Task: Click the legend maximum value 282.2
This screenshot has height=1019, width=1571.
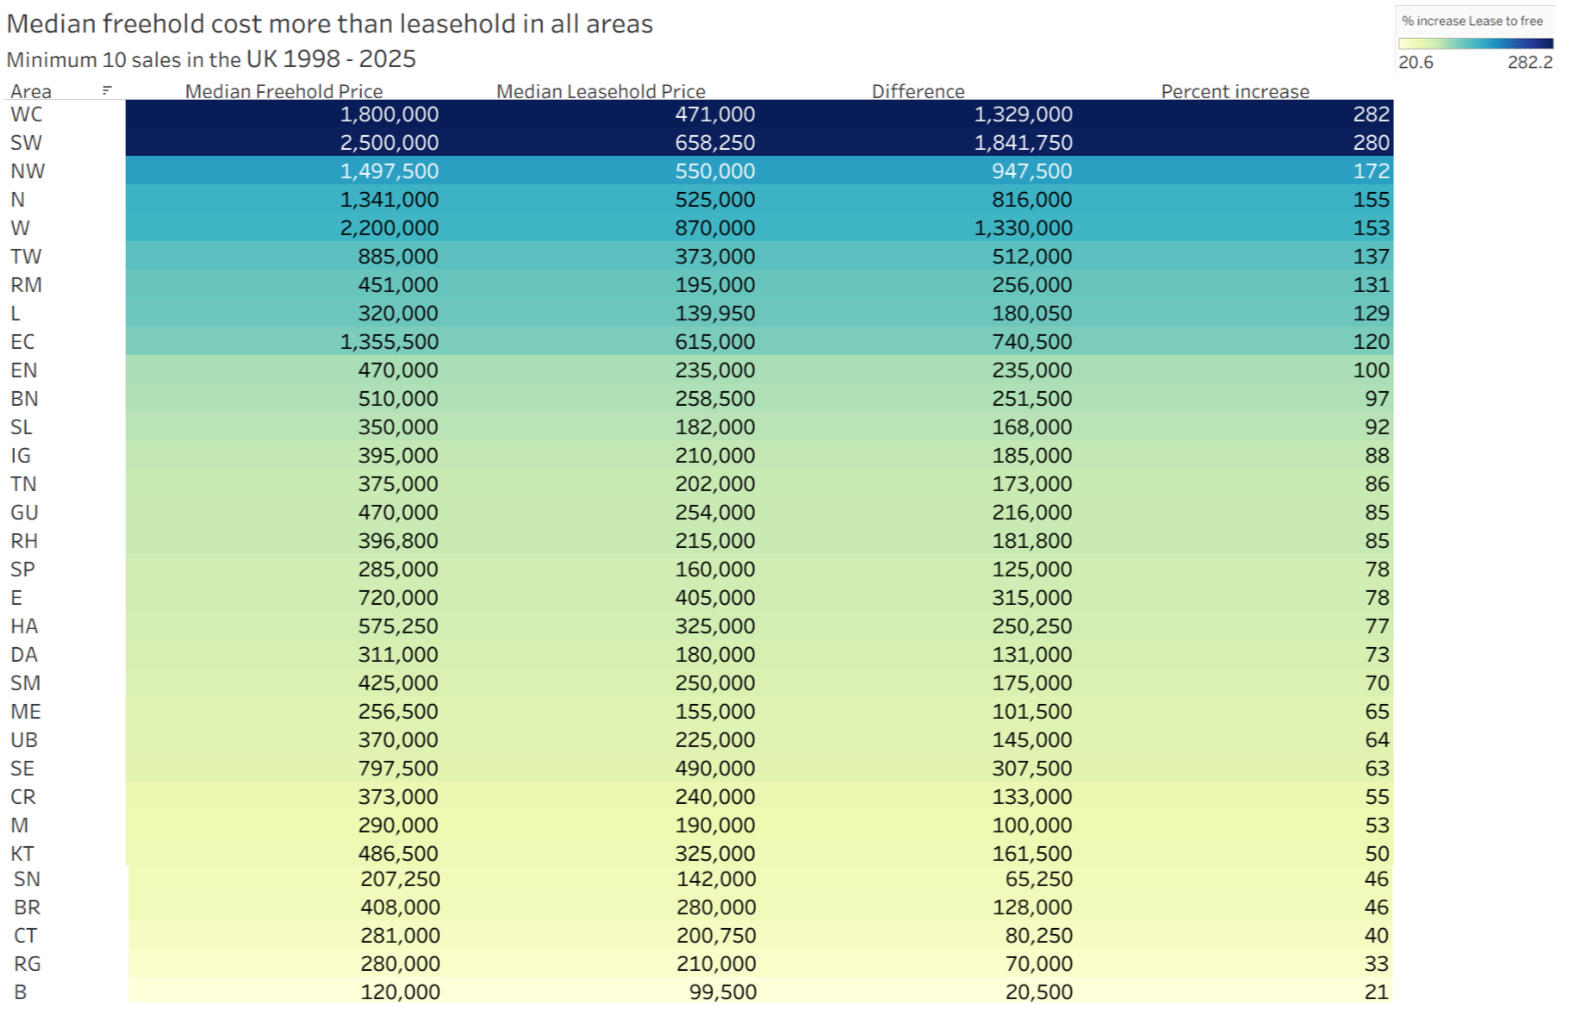Action: (1530, 62)
